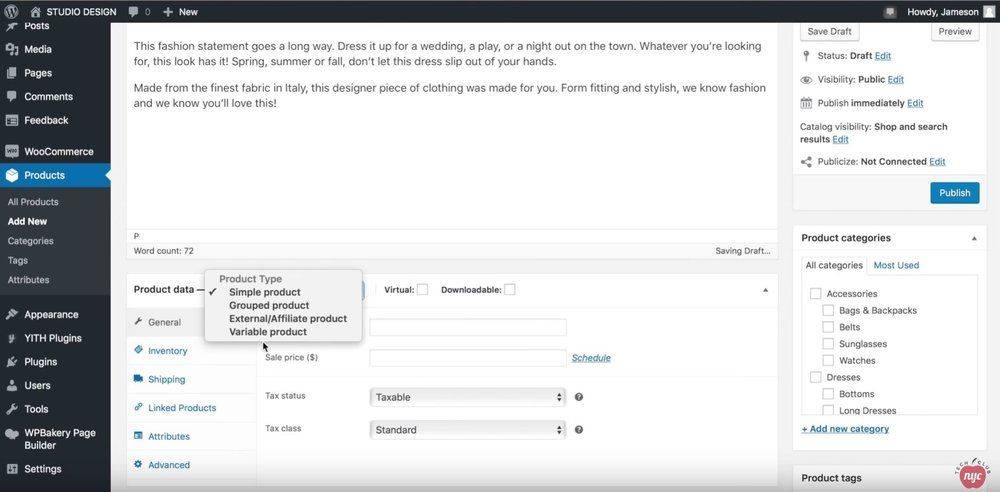Click the WooCommerce sidebar icon

tap(12, 152)
